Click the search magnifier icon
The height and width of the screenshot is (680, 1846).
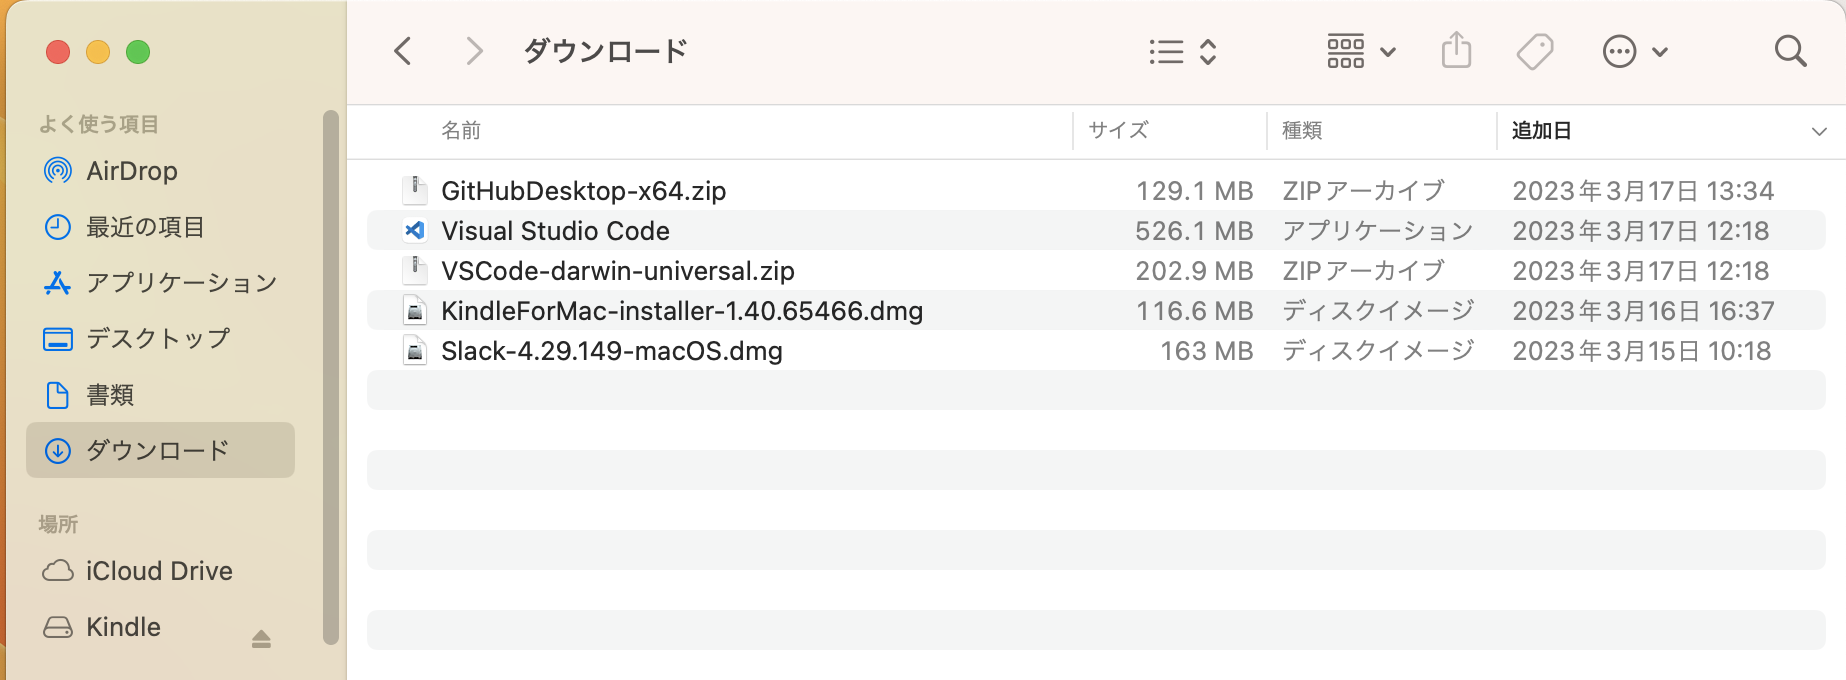point(1790,51)
